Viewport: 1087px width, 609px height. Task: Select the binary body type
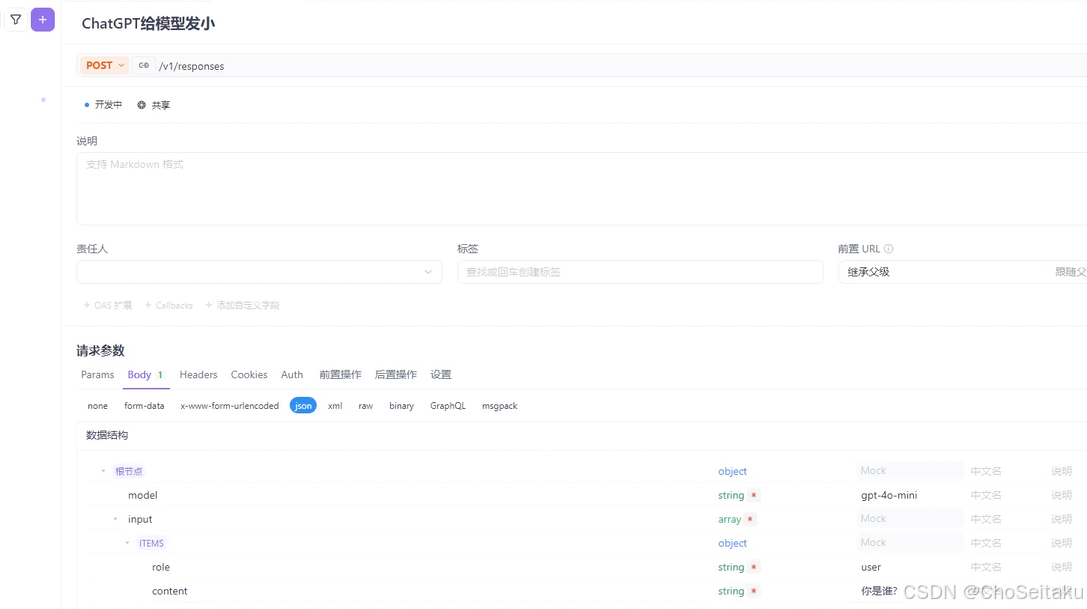coord(401,406)
